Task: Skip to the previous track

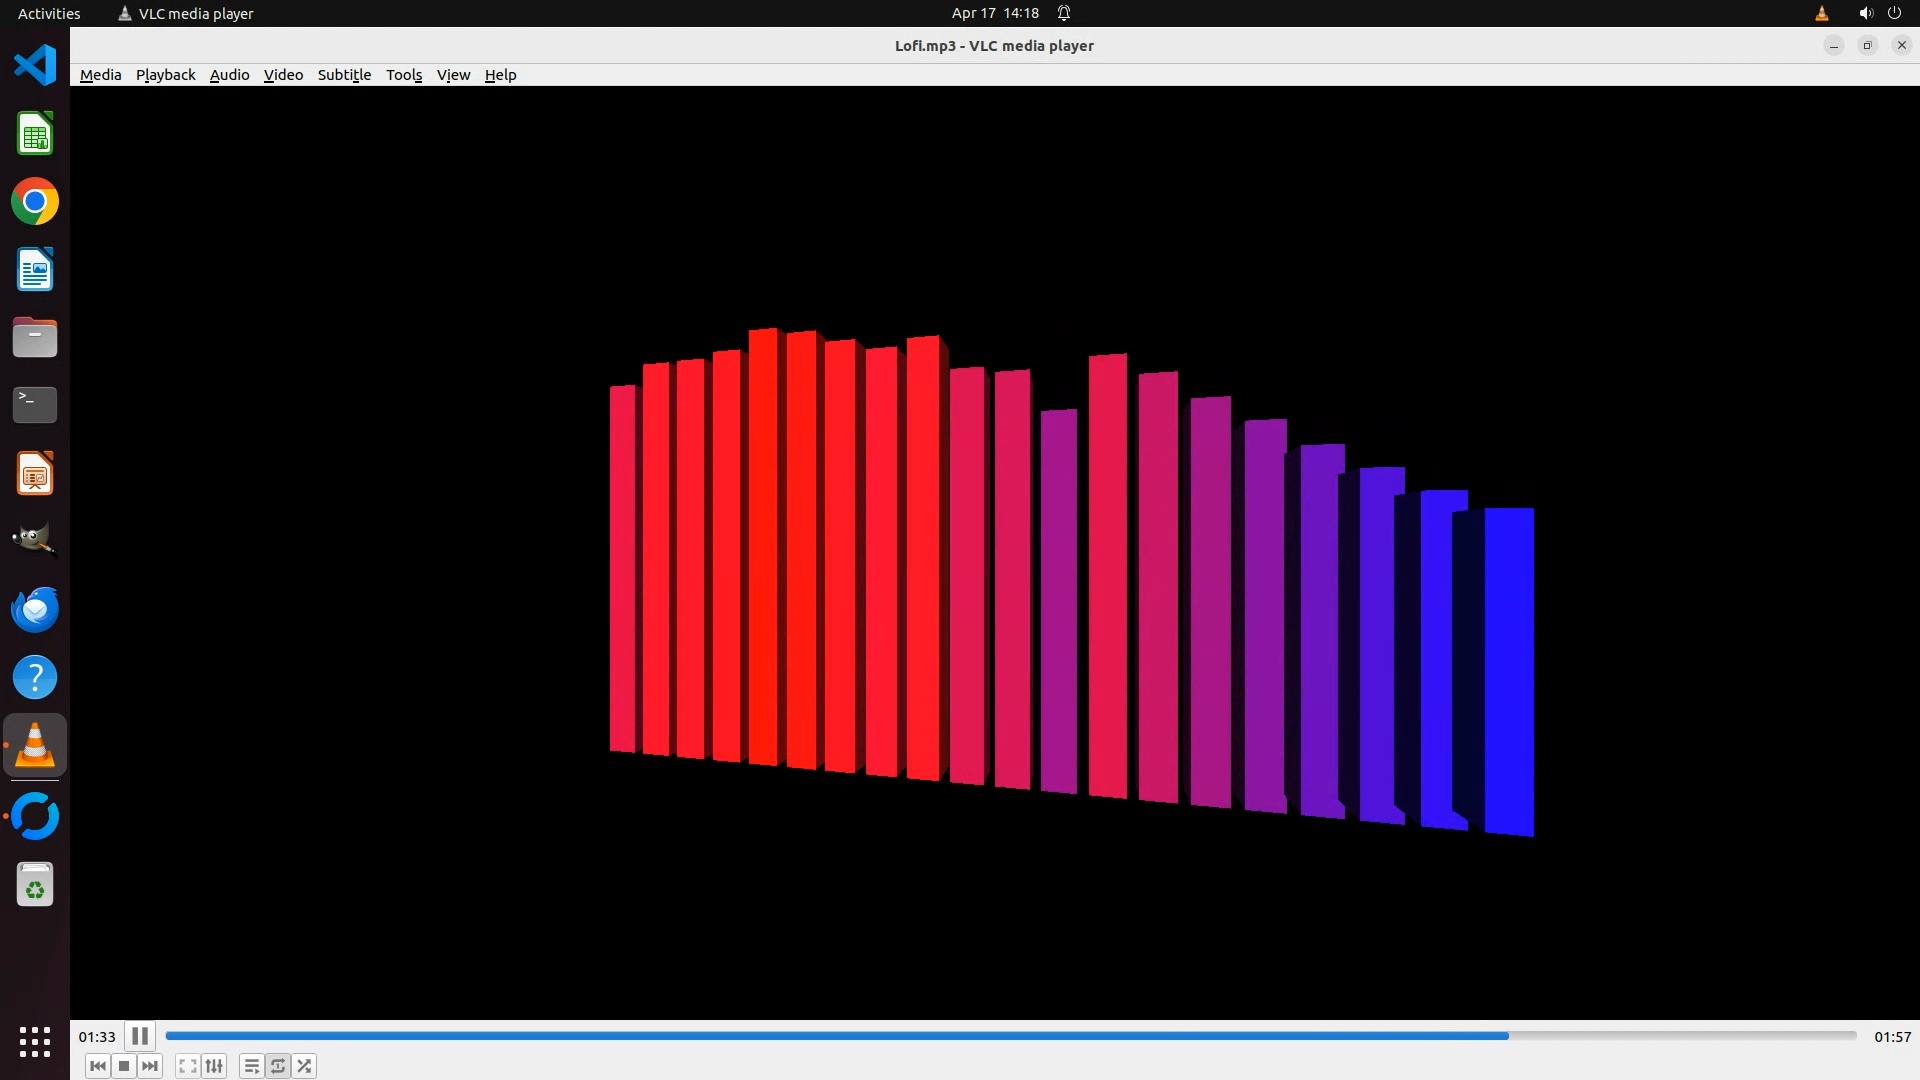Action: point(97,1066)
